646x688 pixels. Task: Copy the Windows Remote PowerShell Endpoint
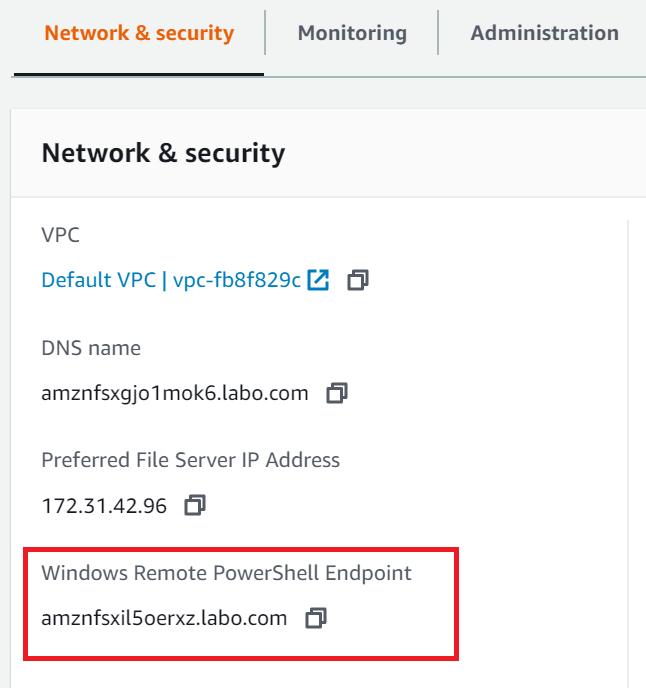(x=316, y=618)
